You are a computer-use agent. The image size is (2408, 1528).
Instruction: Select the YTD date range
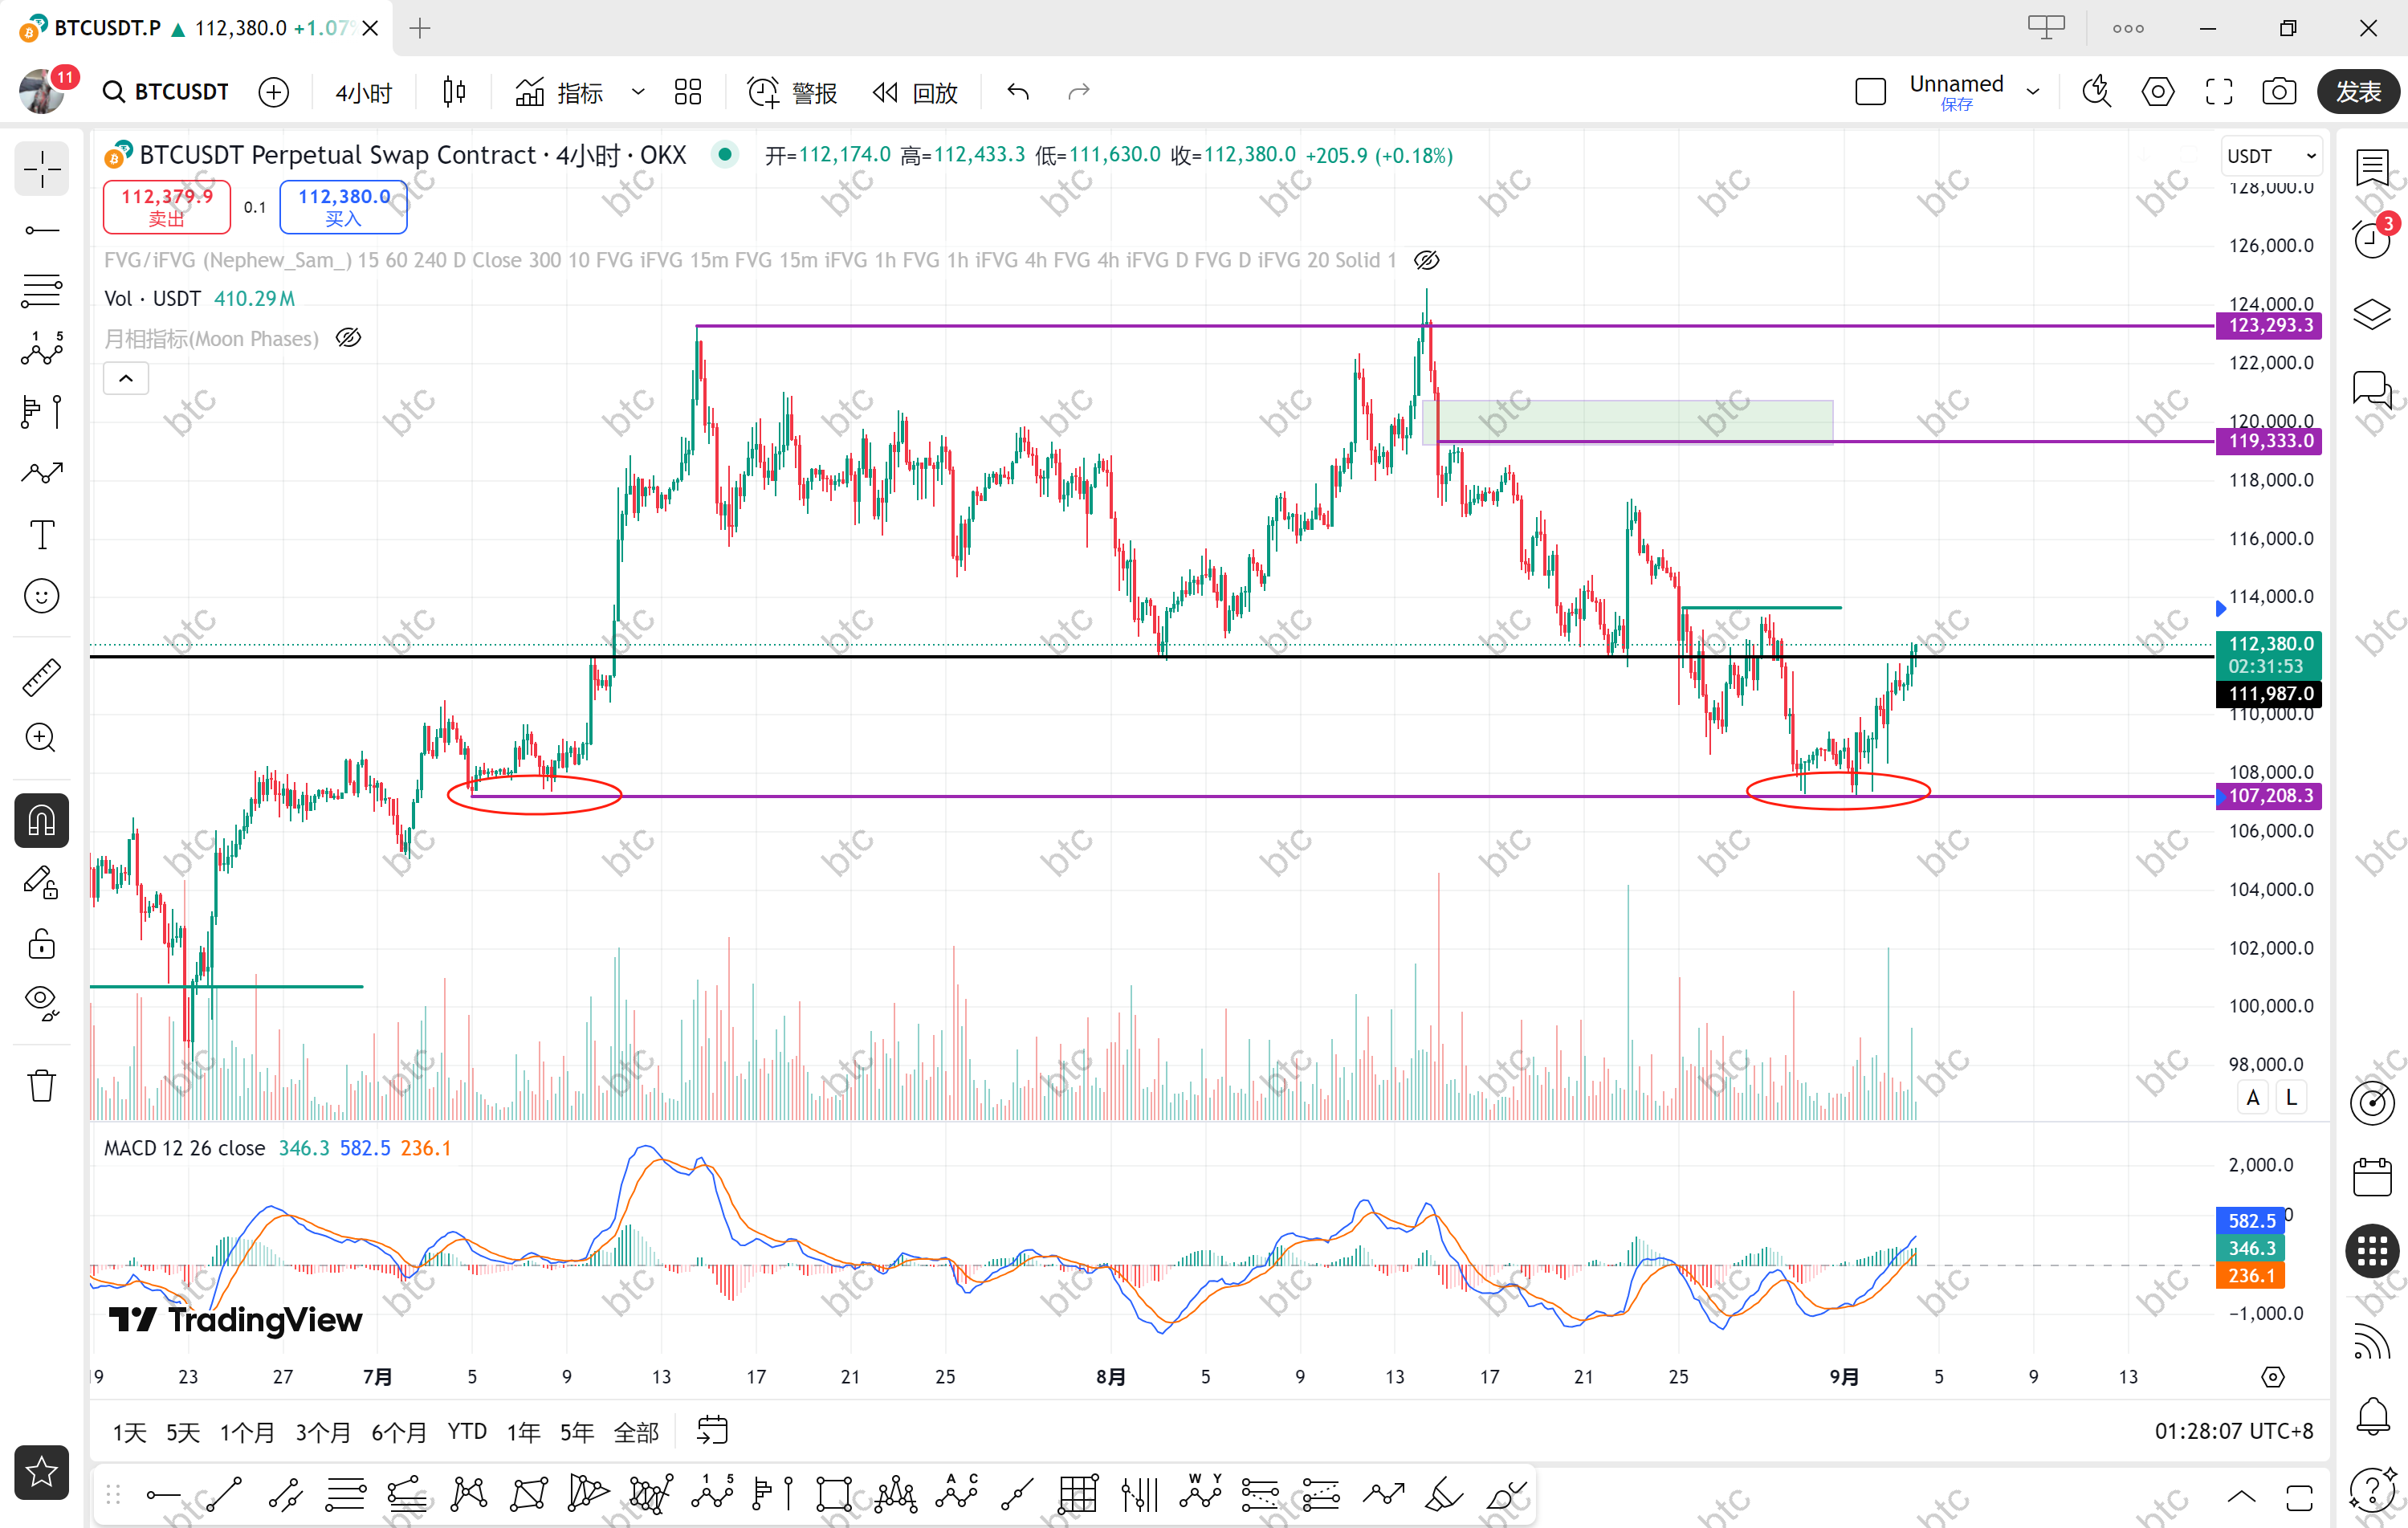(467, 1432)
